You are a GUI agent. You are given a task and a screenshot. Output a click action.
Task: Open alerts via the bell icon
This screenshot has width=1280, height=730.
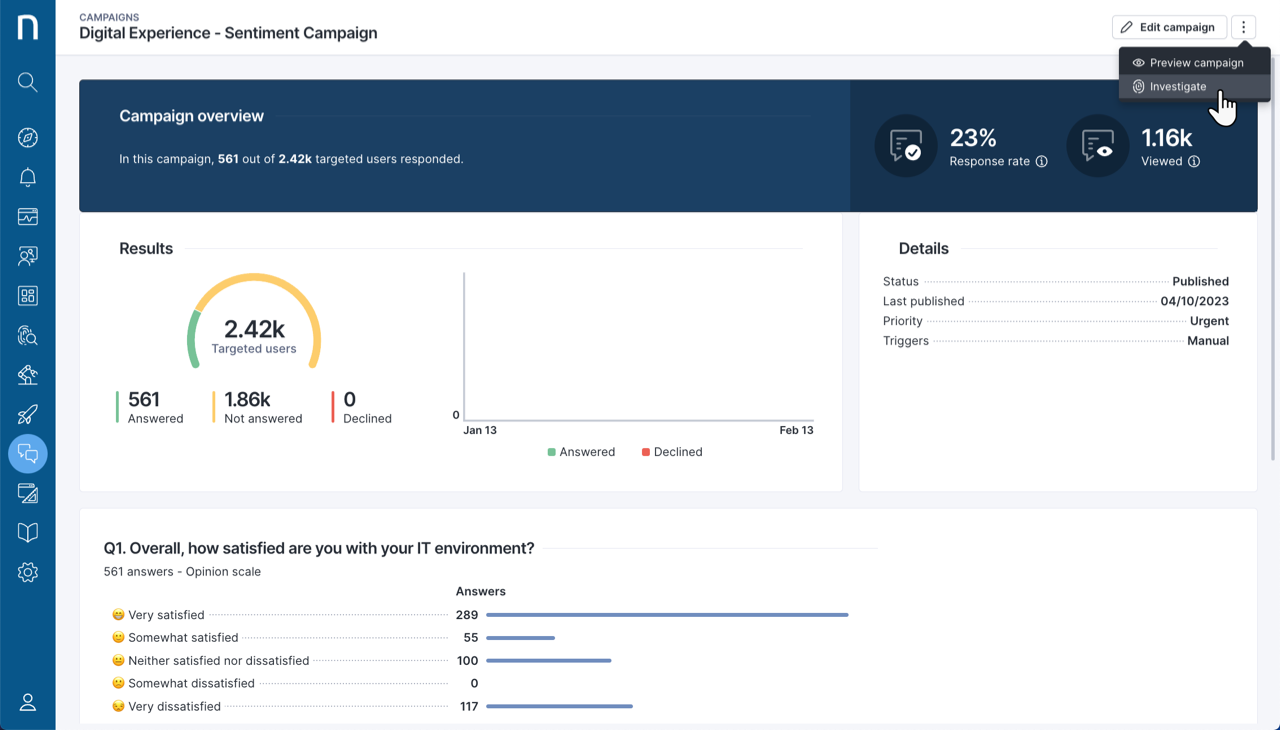click(28, 177)
